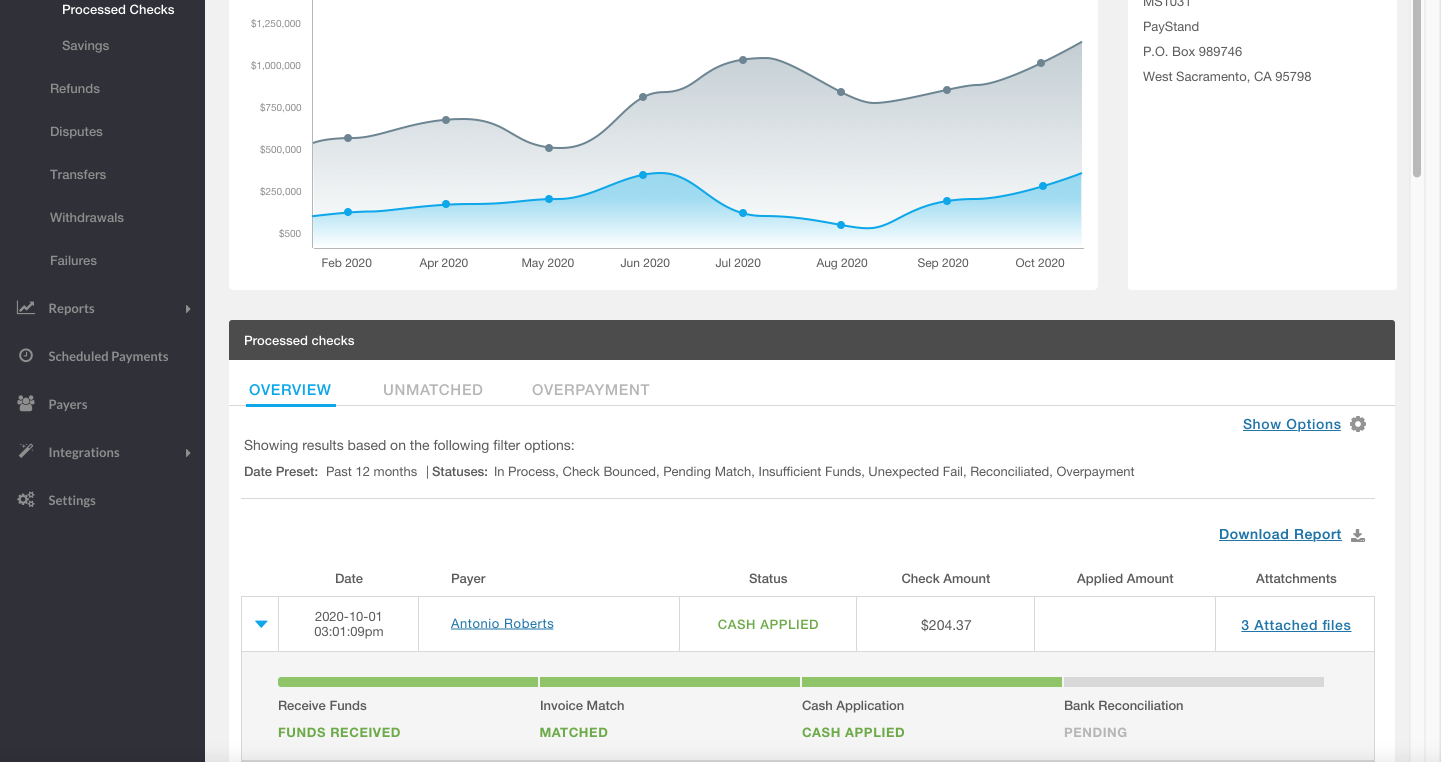Click the vertical scrollbar on the right
This screenshot has height=762, width=1441.
[x=1417, y=90]
